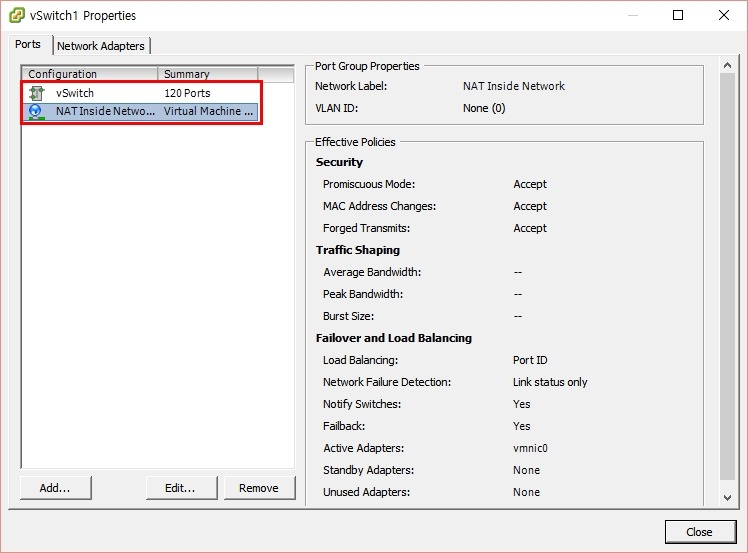Click the Configuration column header
748x553 pixels.
point(90,74)
